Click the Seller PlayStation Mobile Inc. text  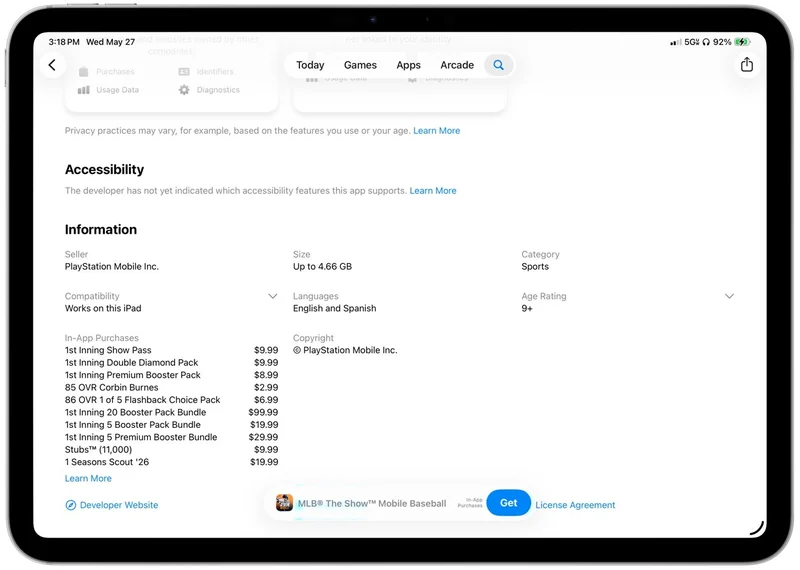(x=112, y=266)
